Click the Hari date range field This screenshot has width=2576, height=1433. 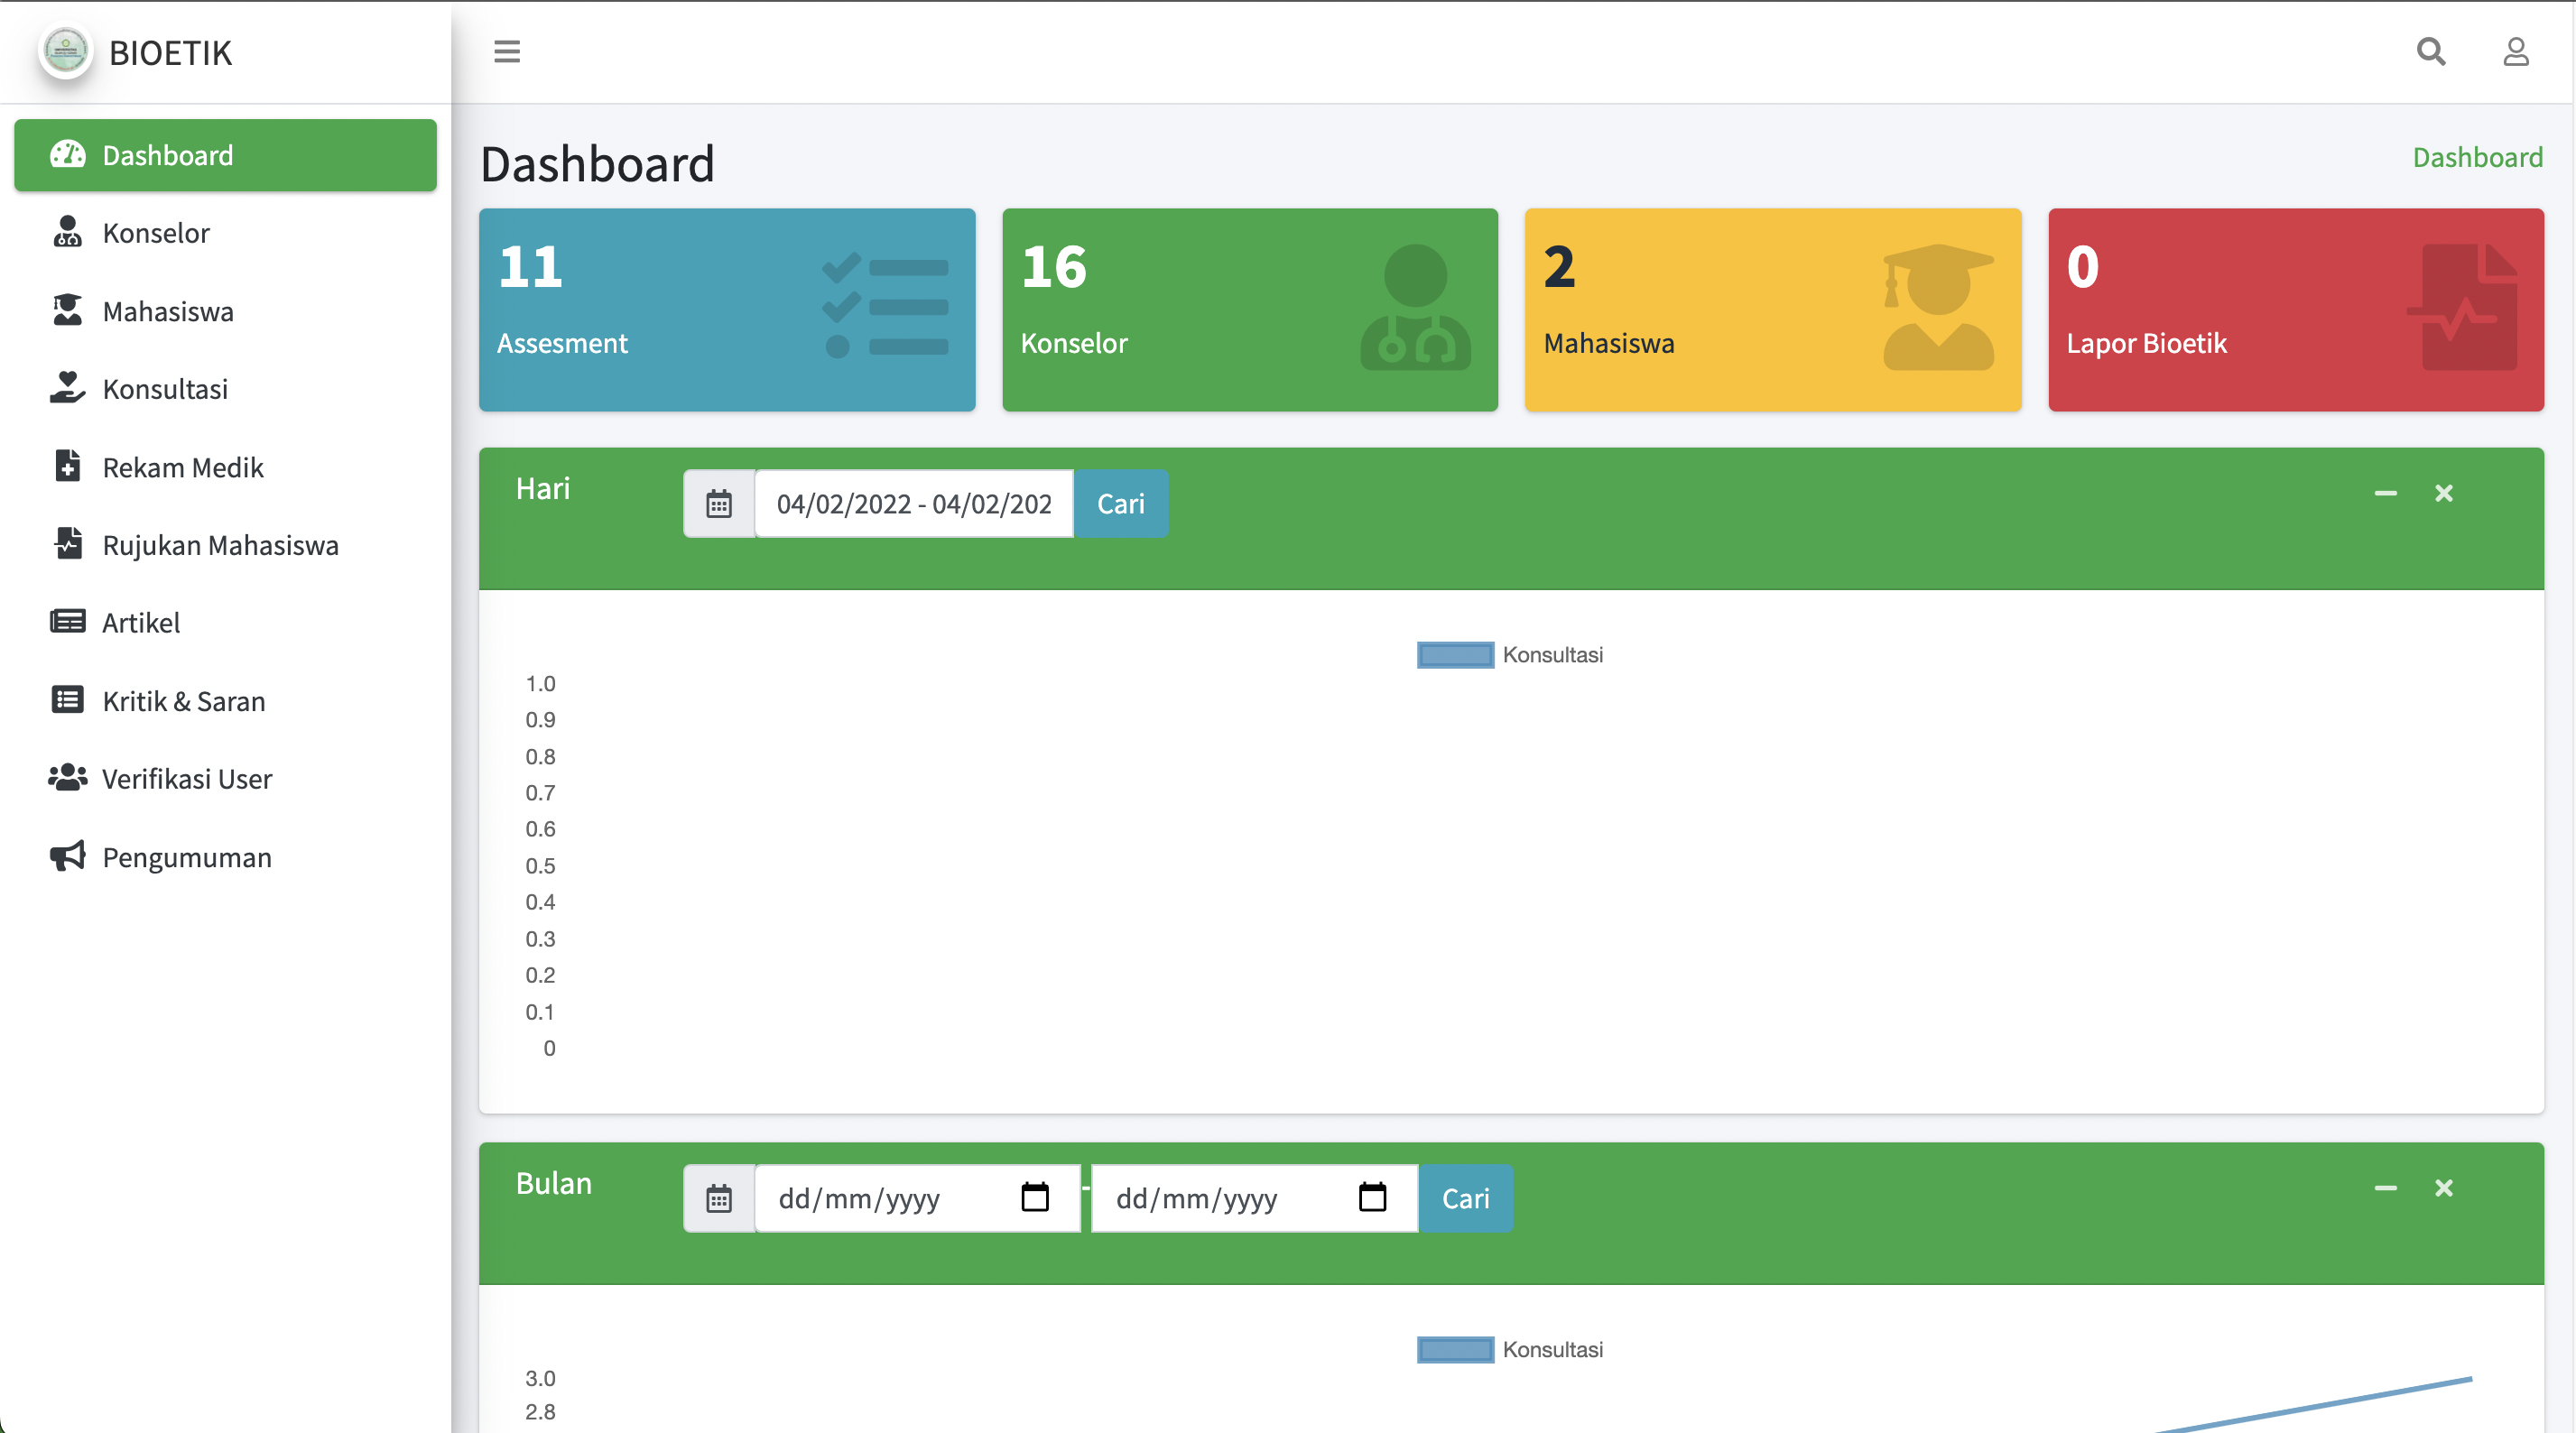913,504
